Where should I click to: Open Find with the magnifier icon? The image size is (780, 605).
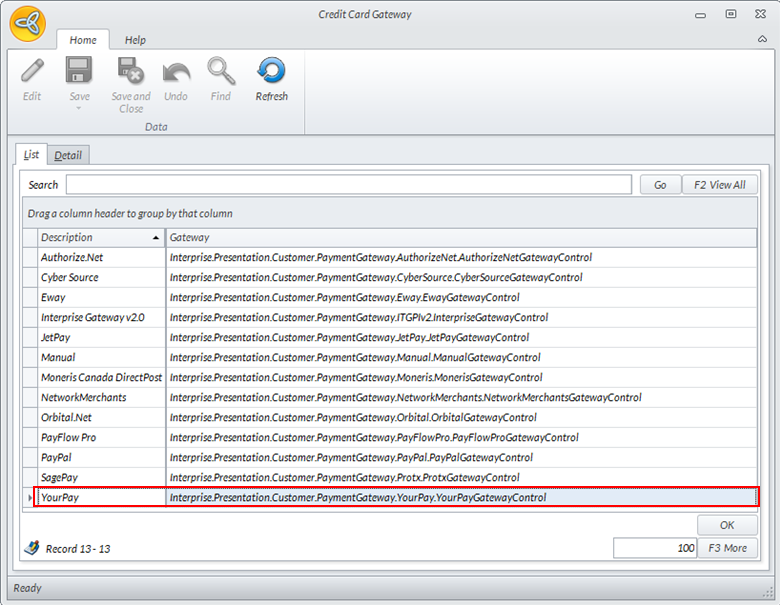[x=220, y=72]
